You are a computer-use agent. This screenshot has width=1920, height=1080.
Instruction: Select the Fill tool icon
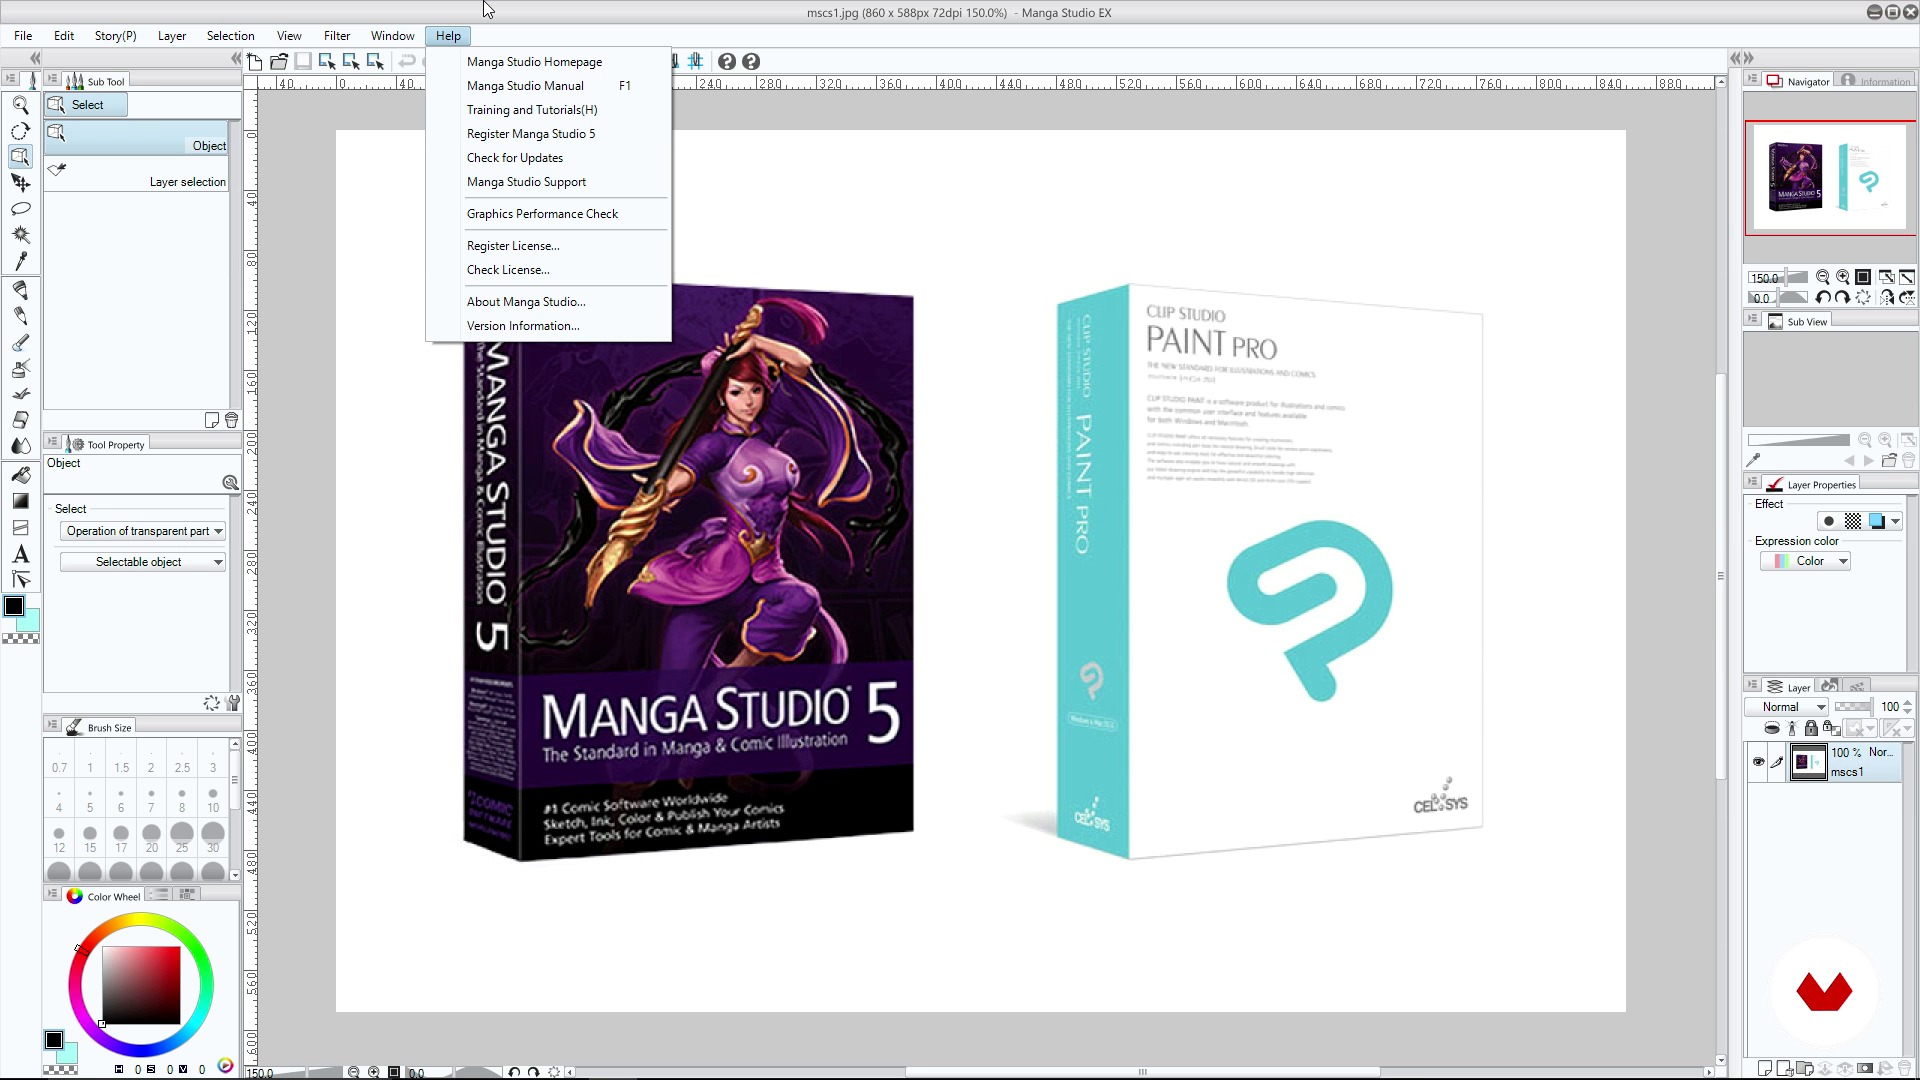20,475
